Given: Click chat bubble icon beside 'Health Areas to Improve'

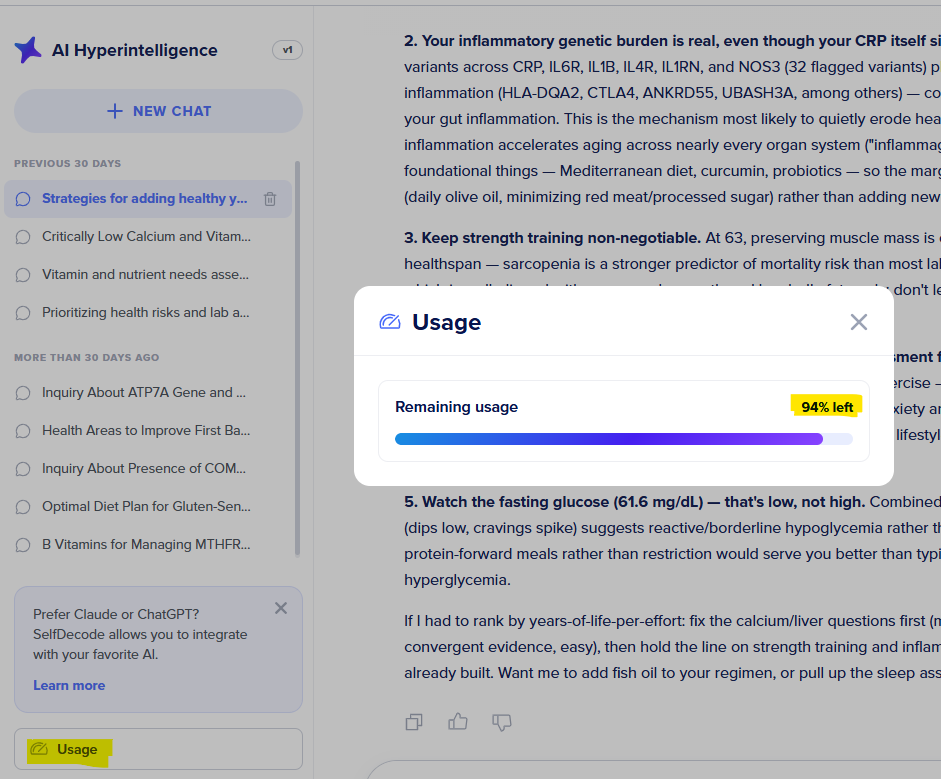Looking at the screenshot, I should pyautogui.click(x=23, y=431).
